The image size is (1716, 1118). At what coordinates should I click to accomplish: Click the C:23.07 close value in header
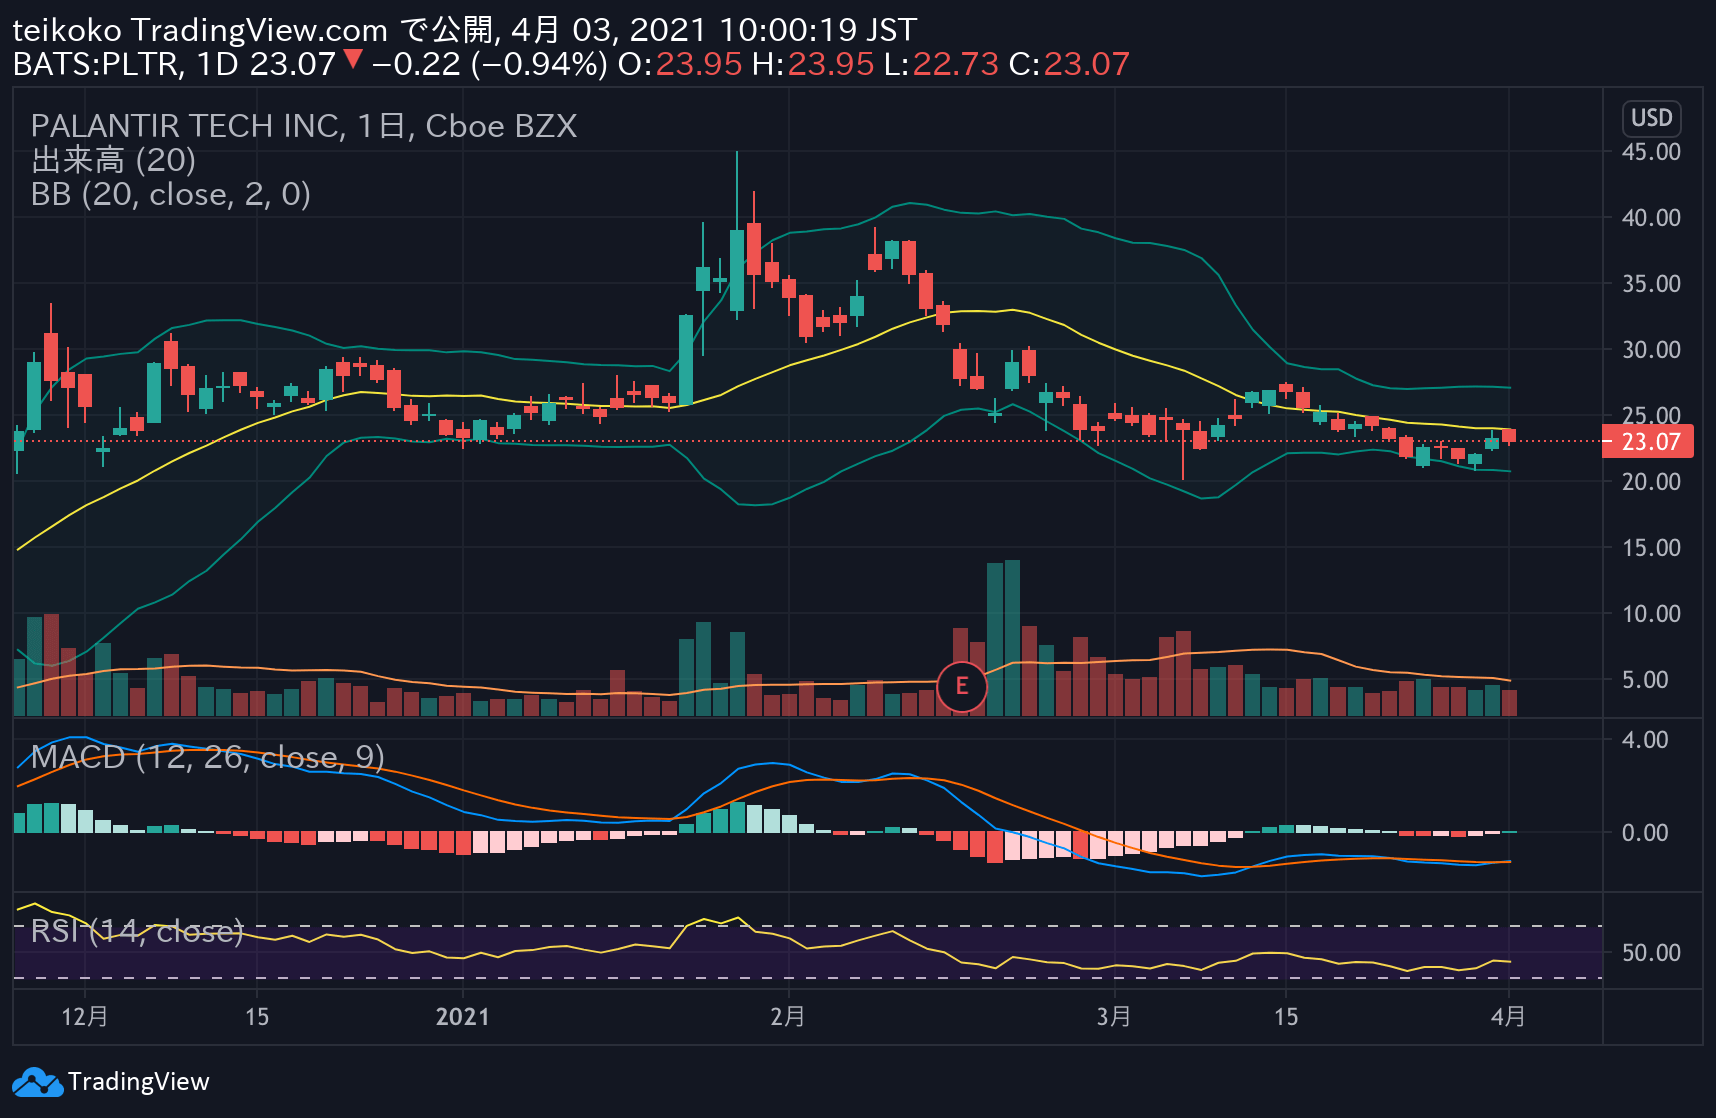[1069, 64]
